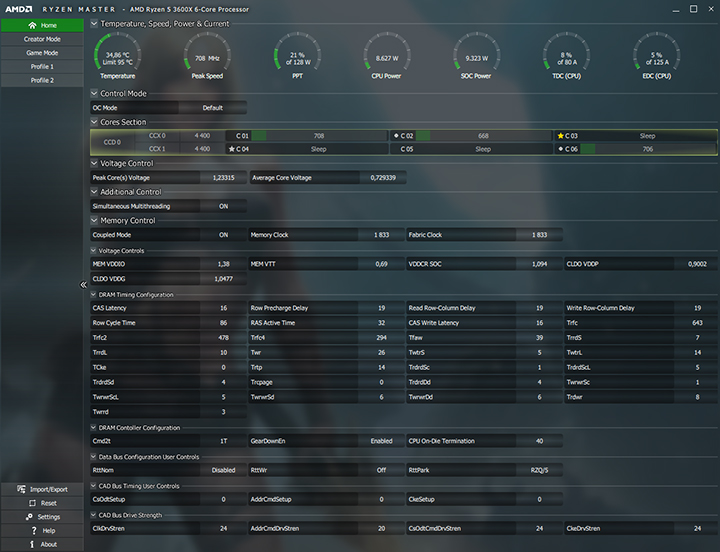Toggle GearDownEn Enabled value

(381, 441)
